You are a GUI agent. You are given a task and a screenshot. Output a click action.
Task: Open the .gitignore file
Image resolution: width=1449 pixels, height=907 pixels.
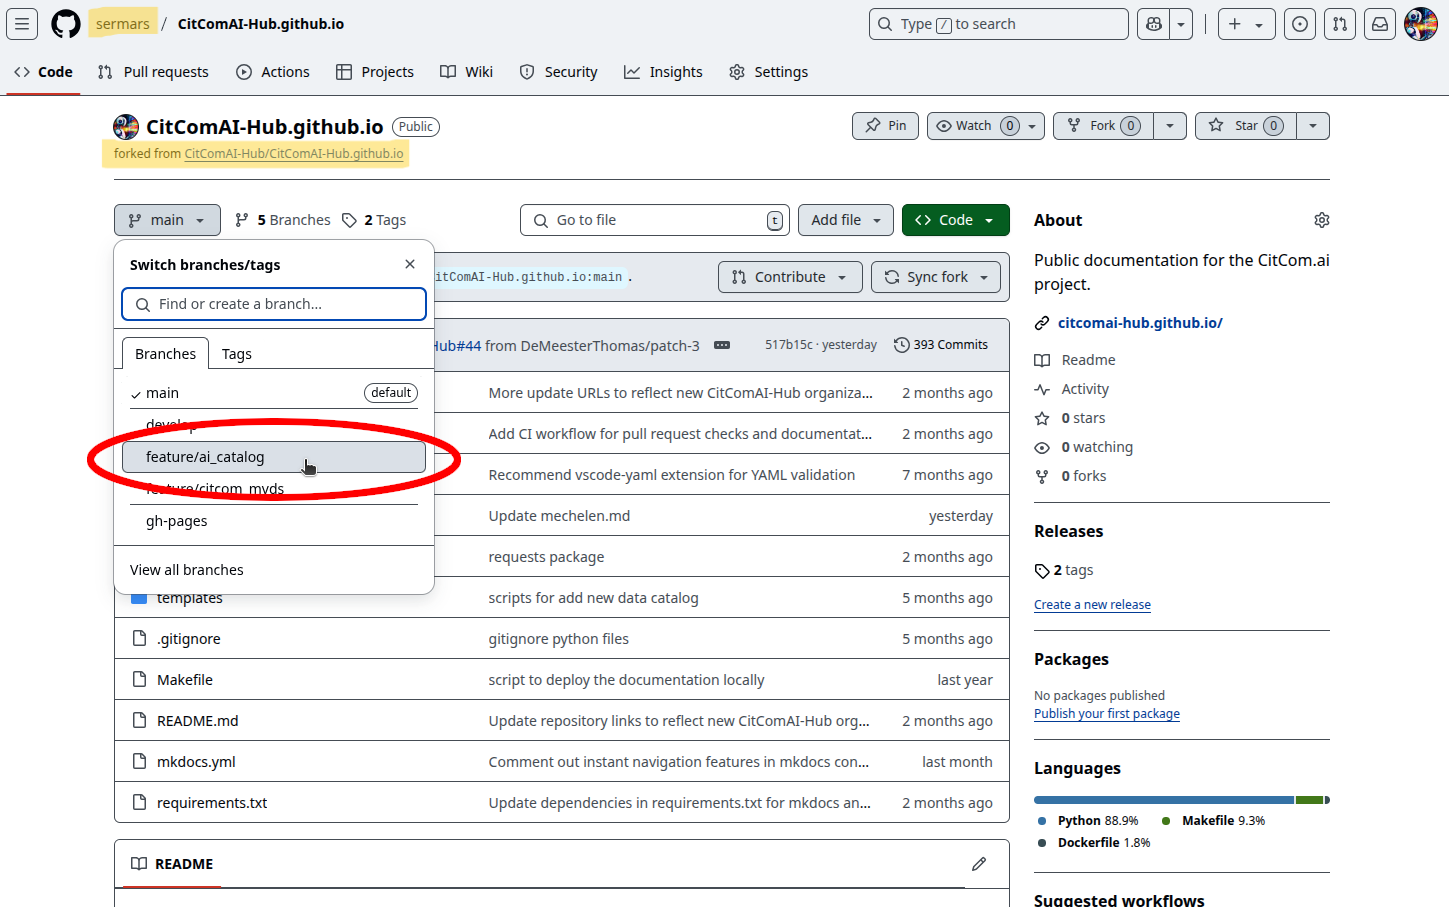click(x=189, y=639)
